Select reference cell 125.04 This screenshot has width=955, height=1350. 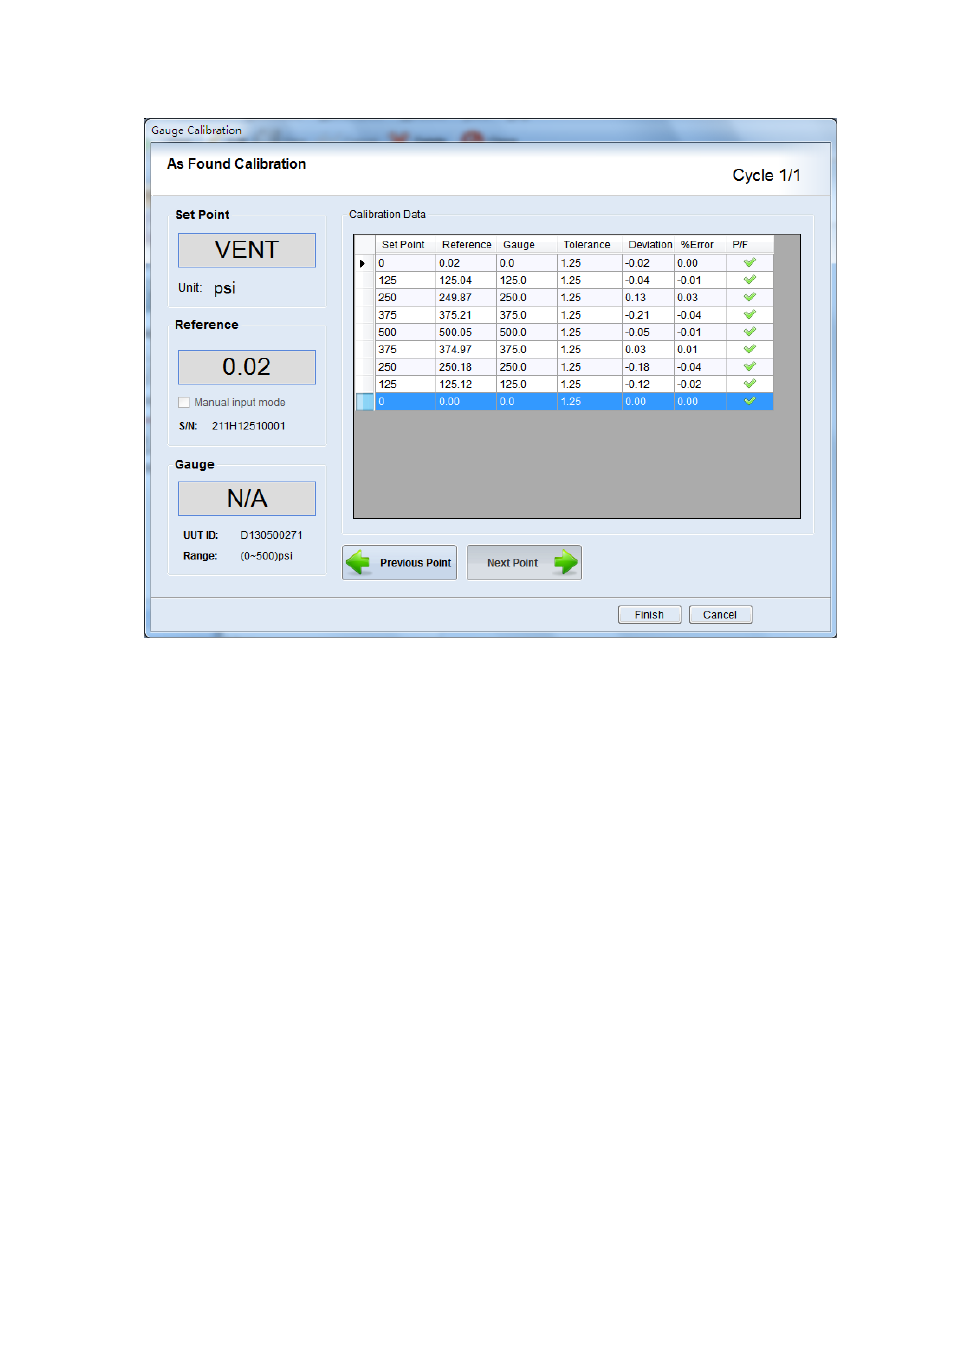pyautogui.click(x=466, y=280)
